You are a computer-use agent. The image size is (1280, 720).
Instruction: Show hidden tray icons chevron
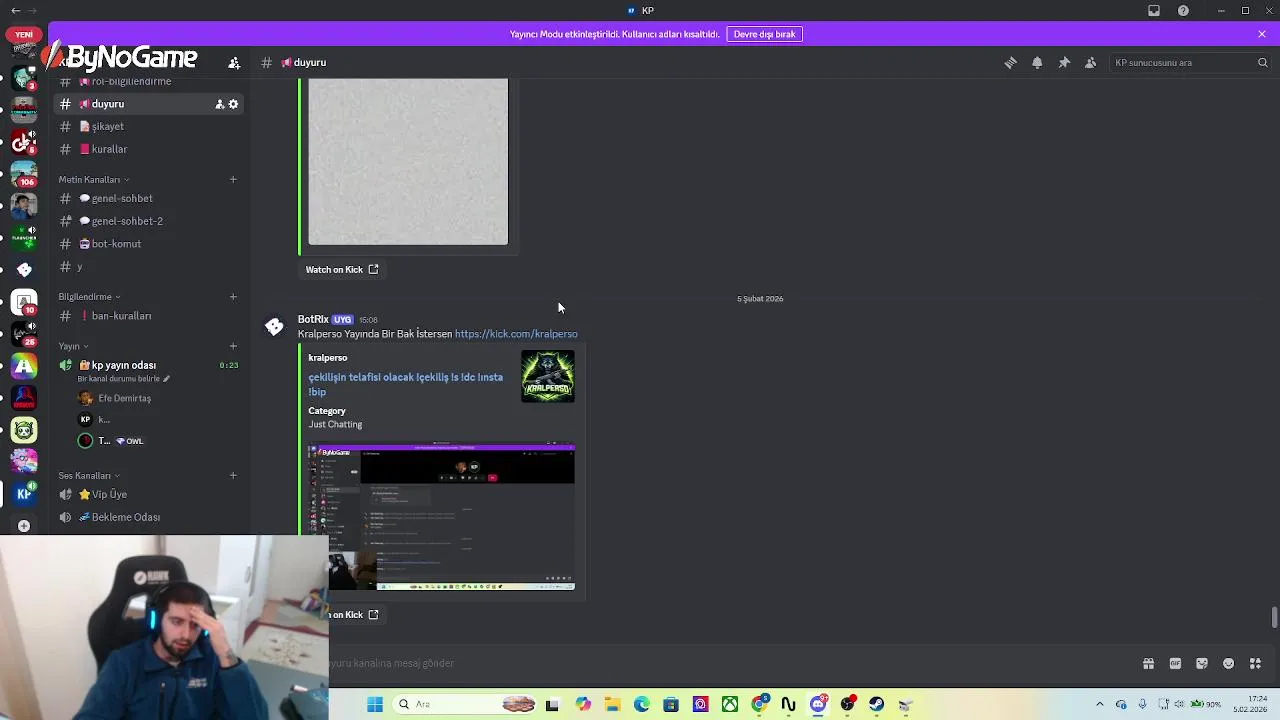click(x=1100, y=704)
